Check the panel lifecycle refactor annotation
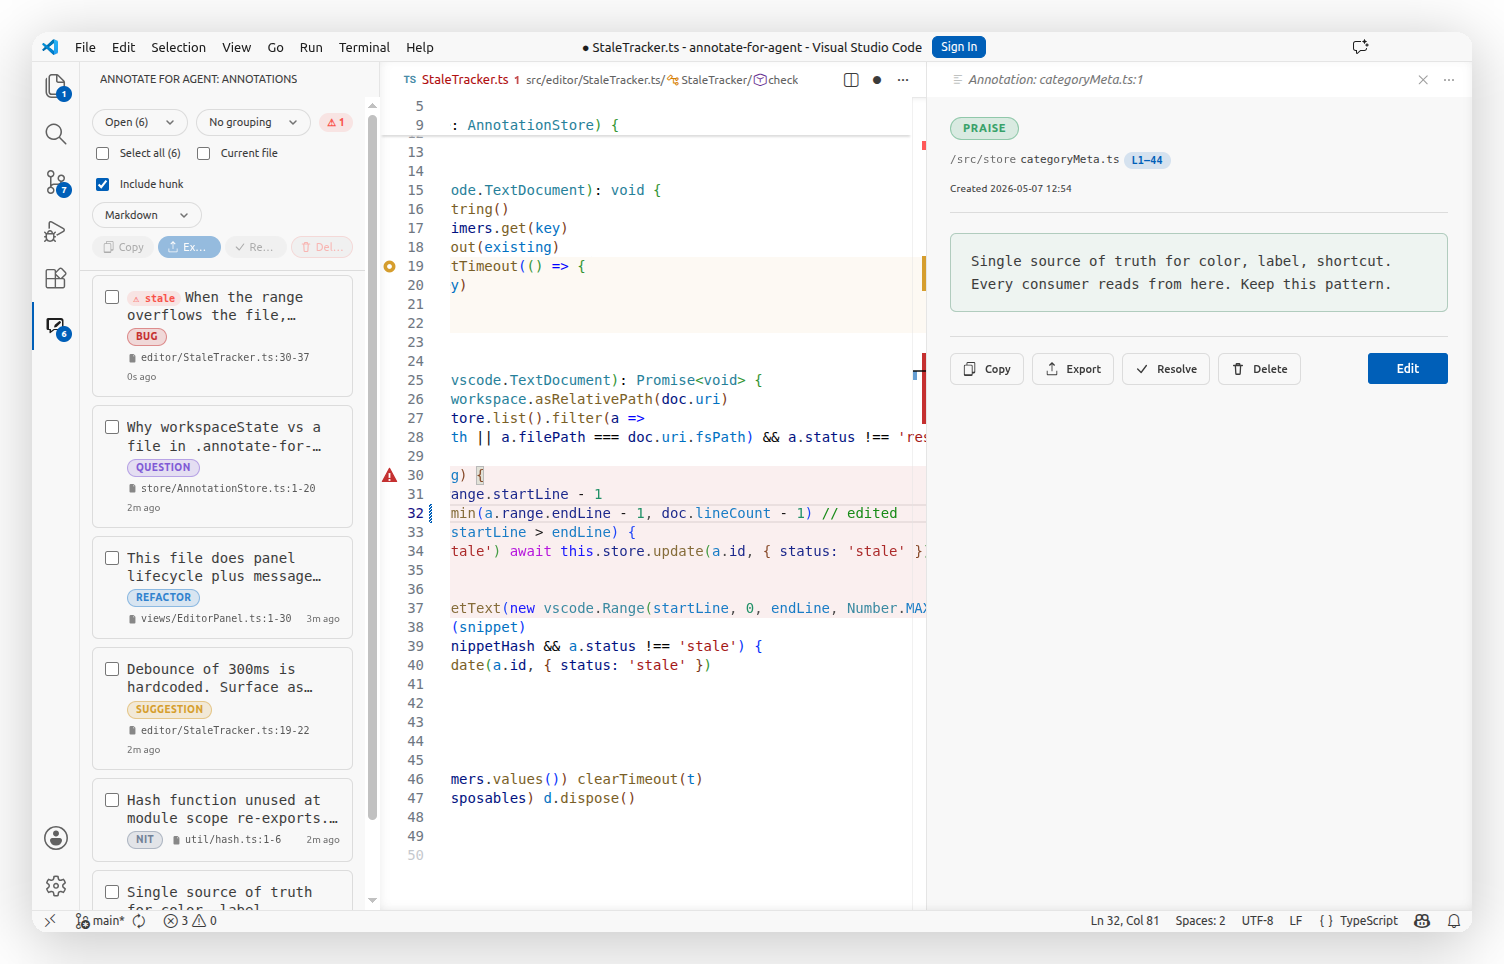1504x964 pixels. click(112, 558)
